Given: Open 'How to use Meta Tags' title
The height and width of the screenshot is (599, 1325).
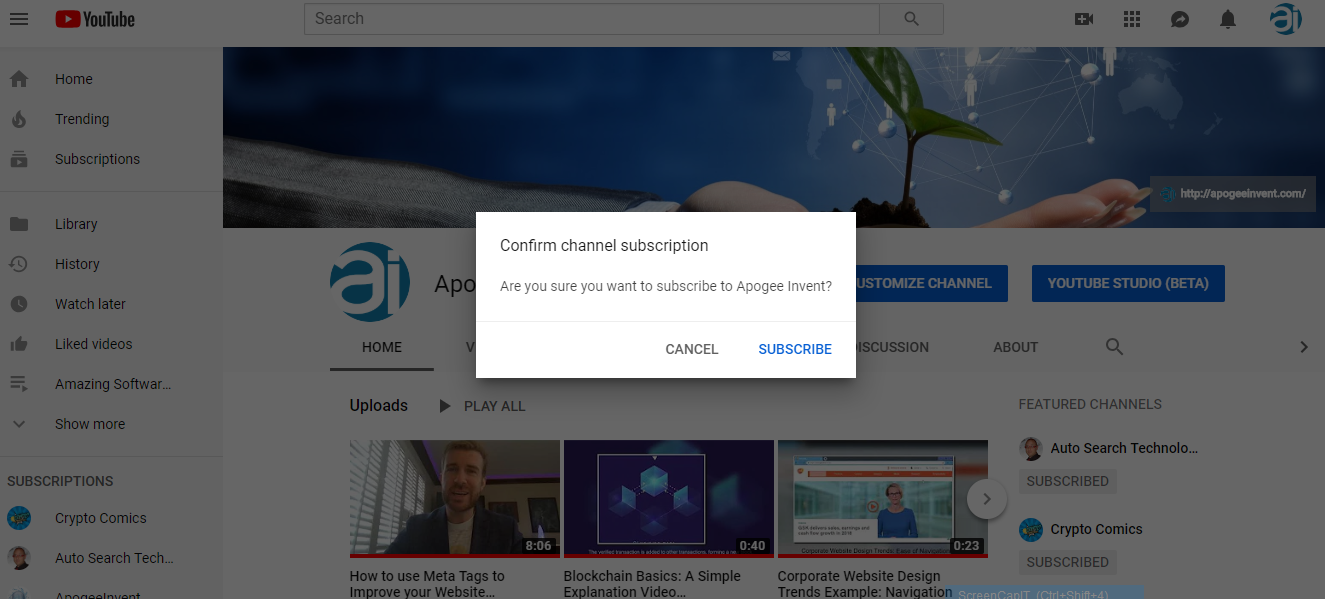Looking at the screenshot, I should click(427, 584).
